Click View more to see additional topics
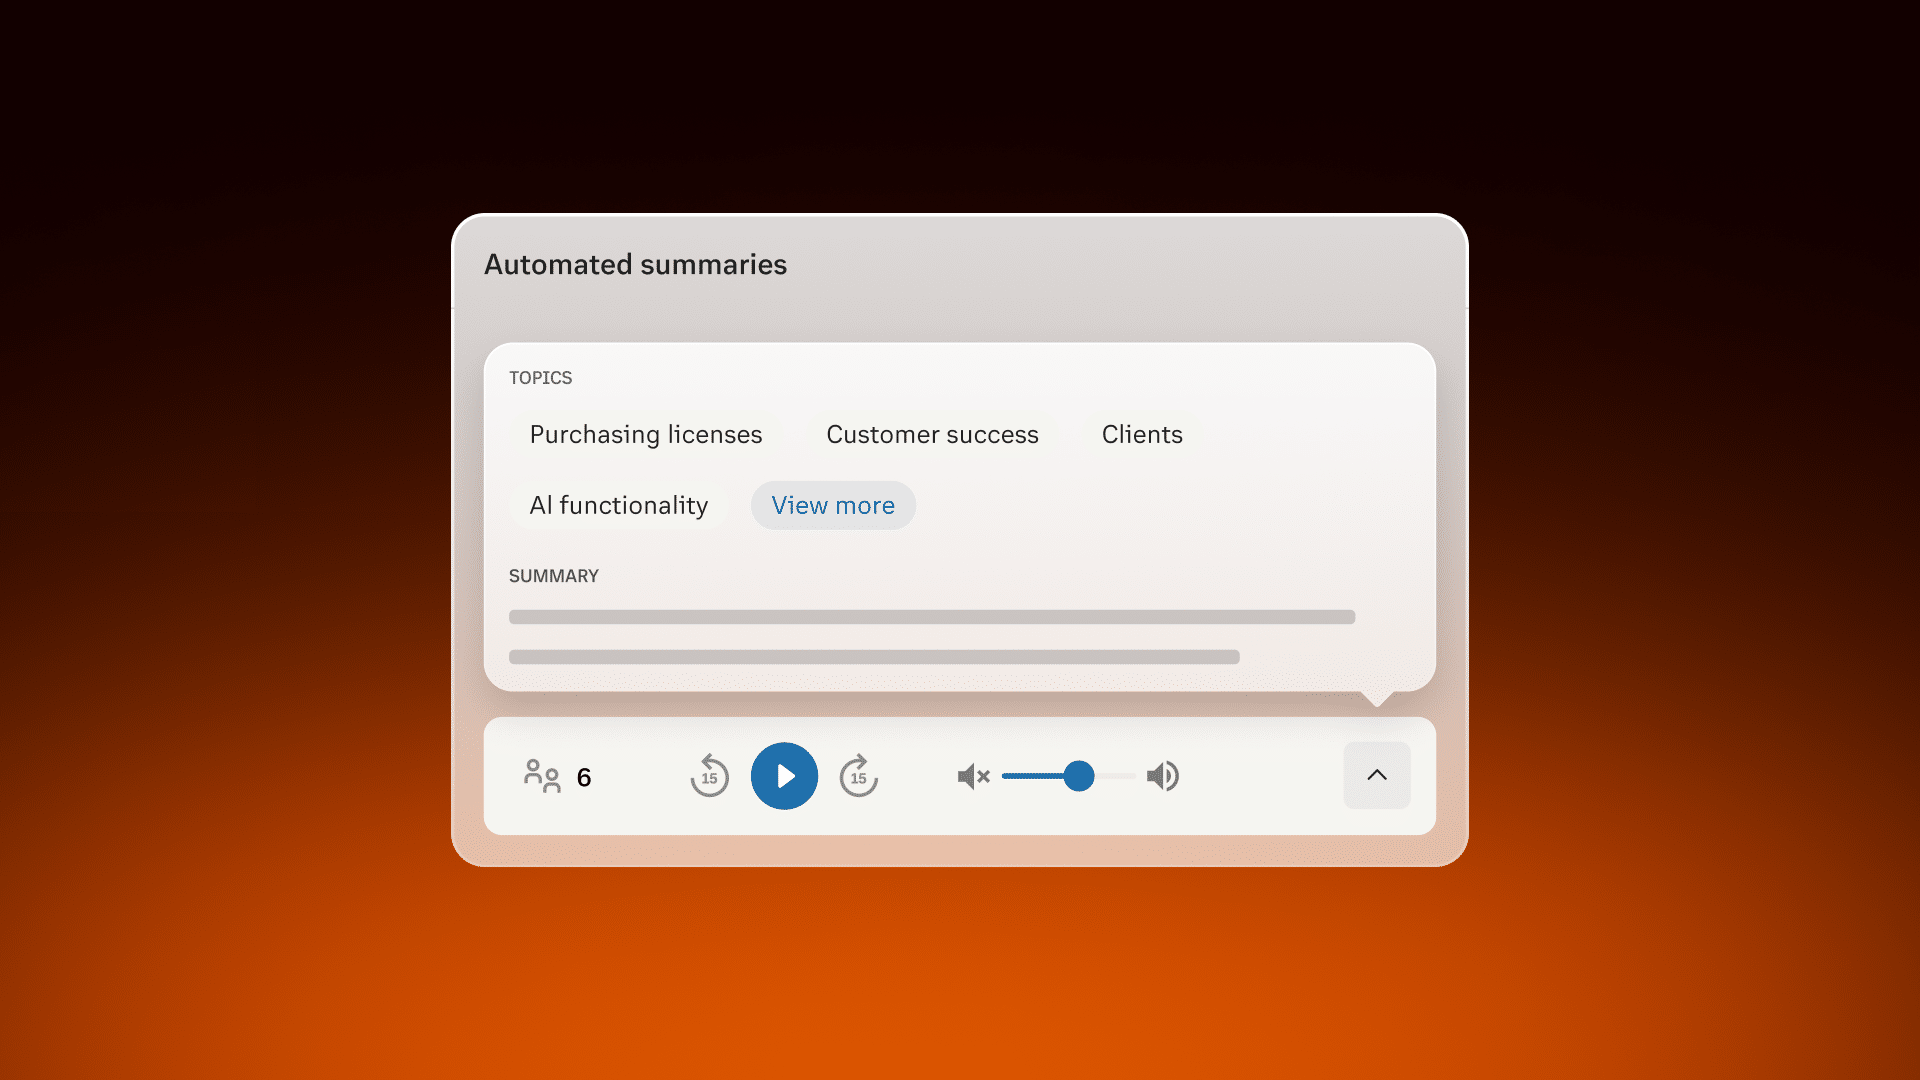The image size is (1920, 1080). coord(832,504)
